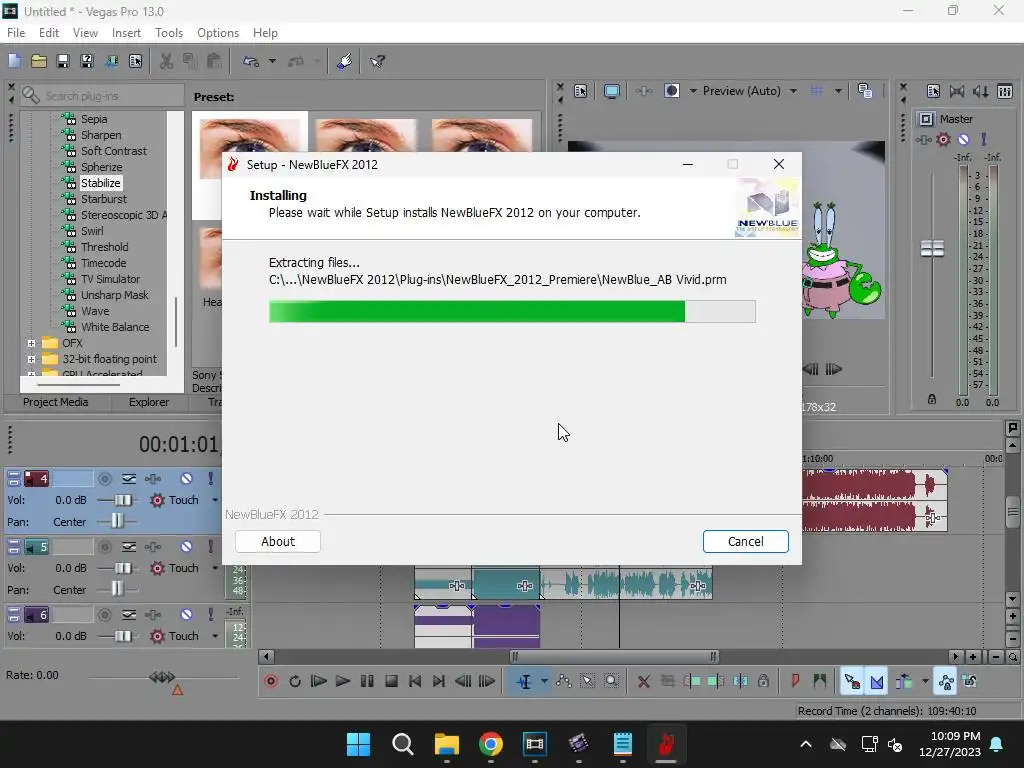Image resolution: width=1024 pixels, height=768 pixels.
Task: Click the Play From Start button
Action: [319, 681]
